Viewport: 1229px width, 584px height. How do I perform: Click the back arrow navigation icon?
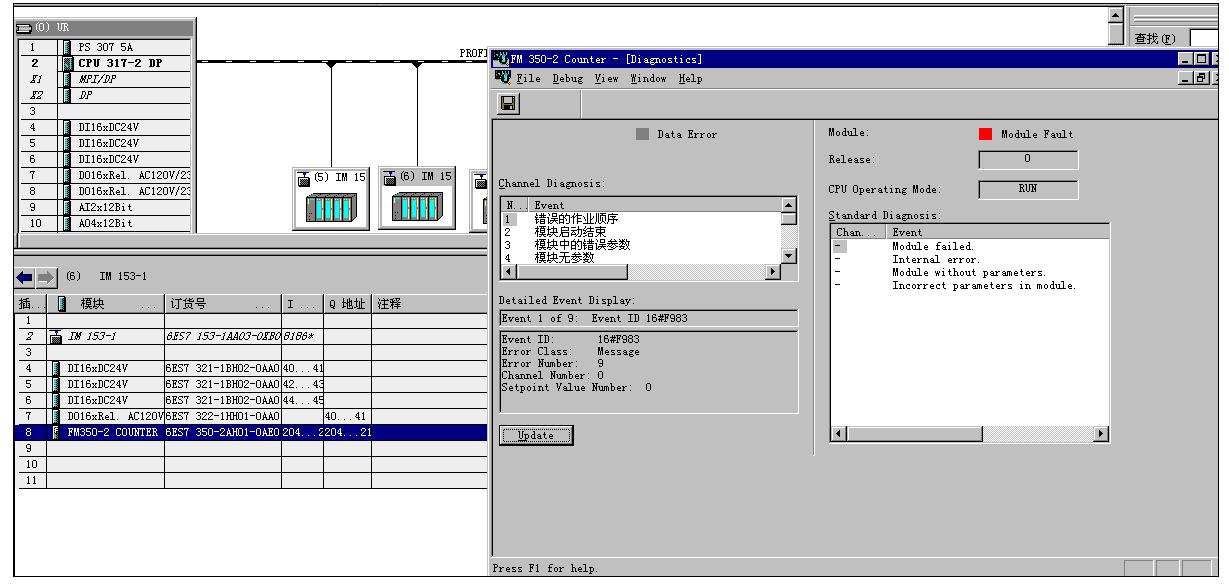click(x=24, y=277)
